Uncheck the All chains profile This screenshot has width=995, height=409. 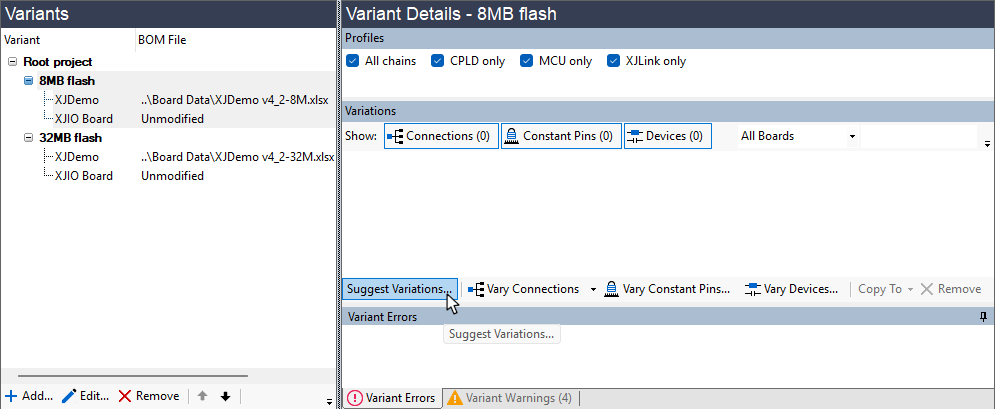tap(352, 61)
